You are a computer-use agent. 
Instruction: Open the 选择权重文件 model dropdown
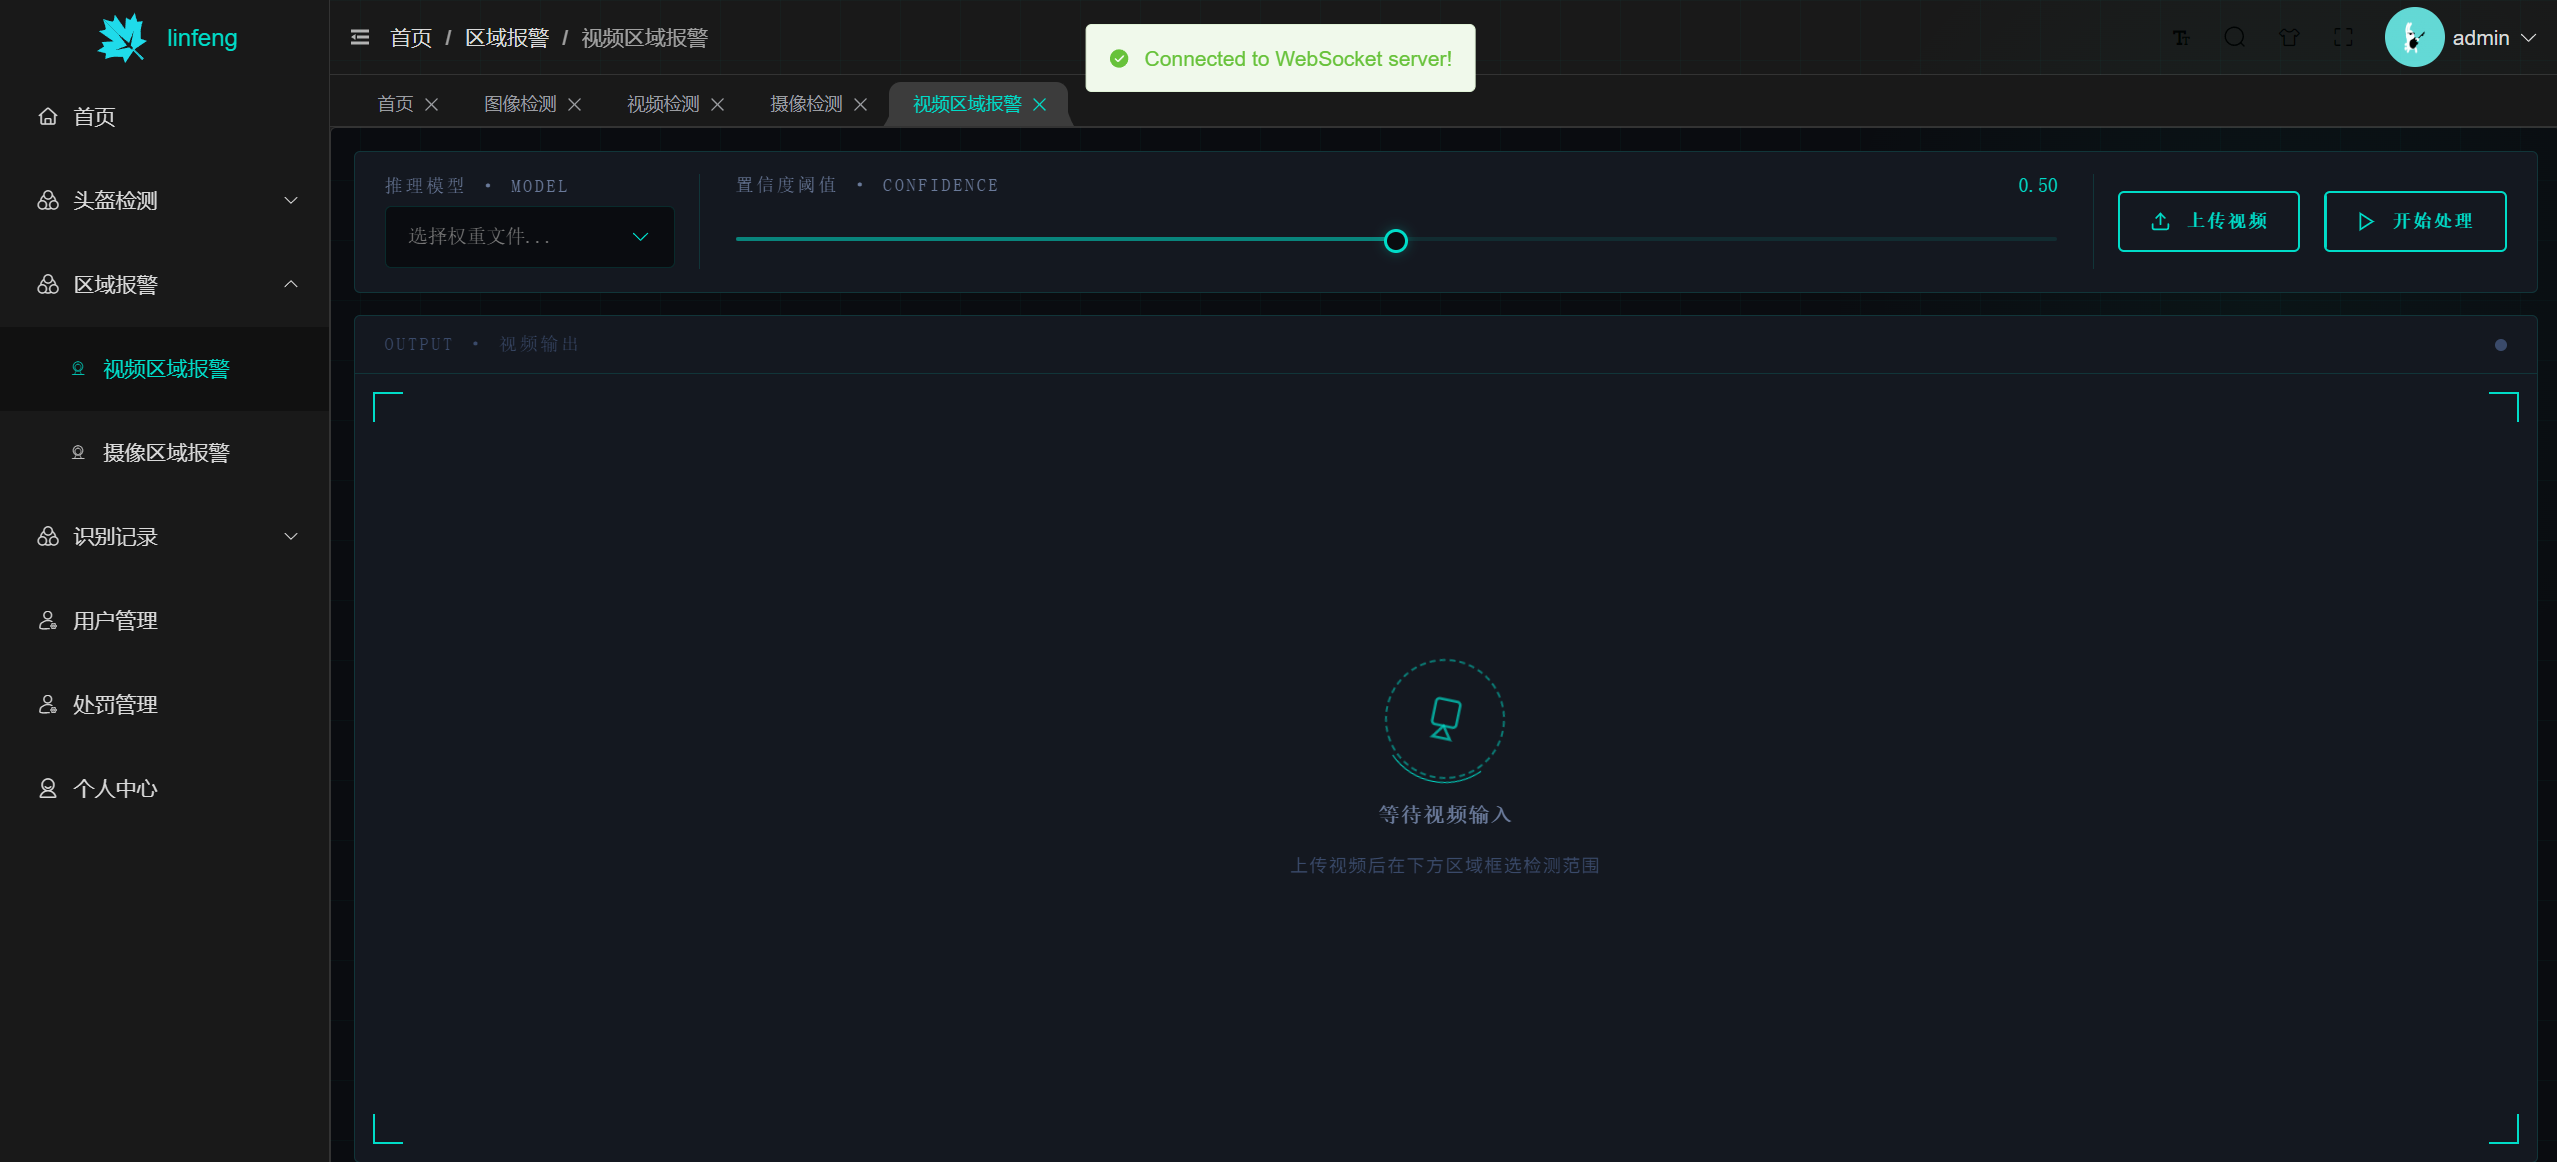(x=529, y=237)
